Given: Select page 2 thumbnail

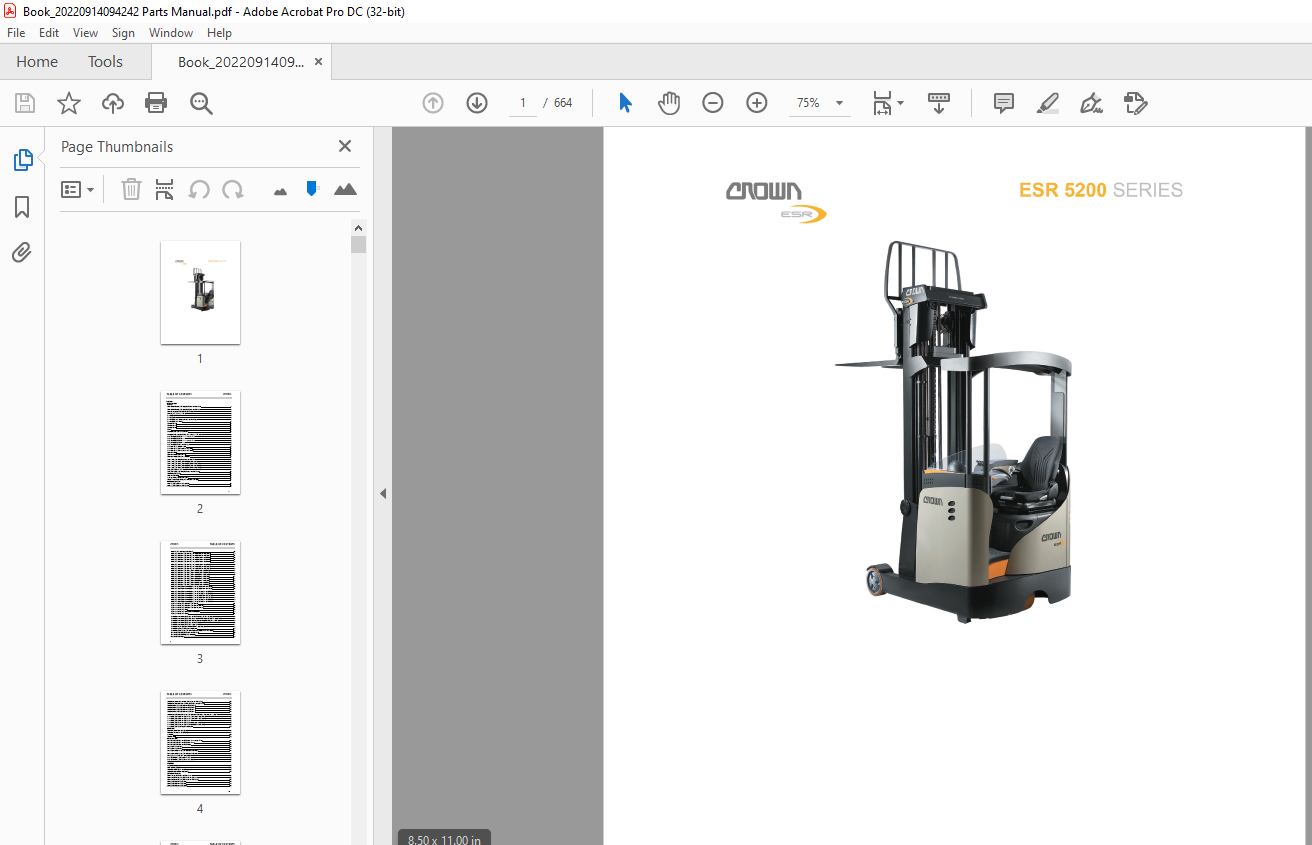Looking at the screenshot, I should coord(200,442).
